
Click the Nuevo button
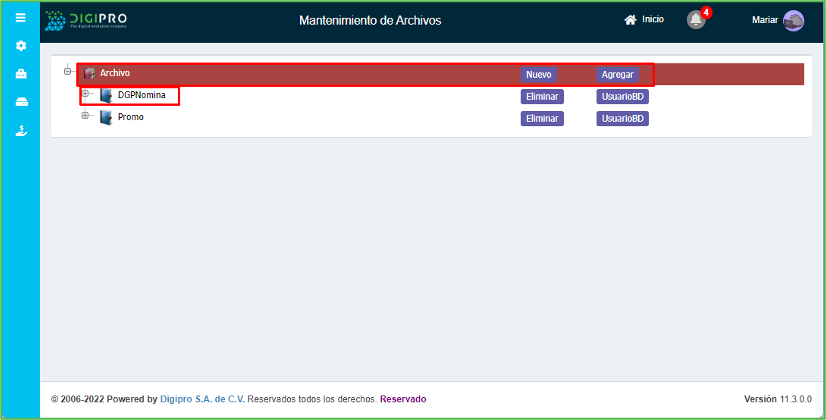point(539,75)
